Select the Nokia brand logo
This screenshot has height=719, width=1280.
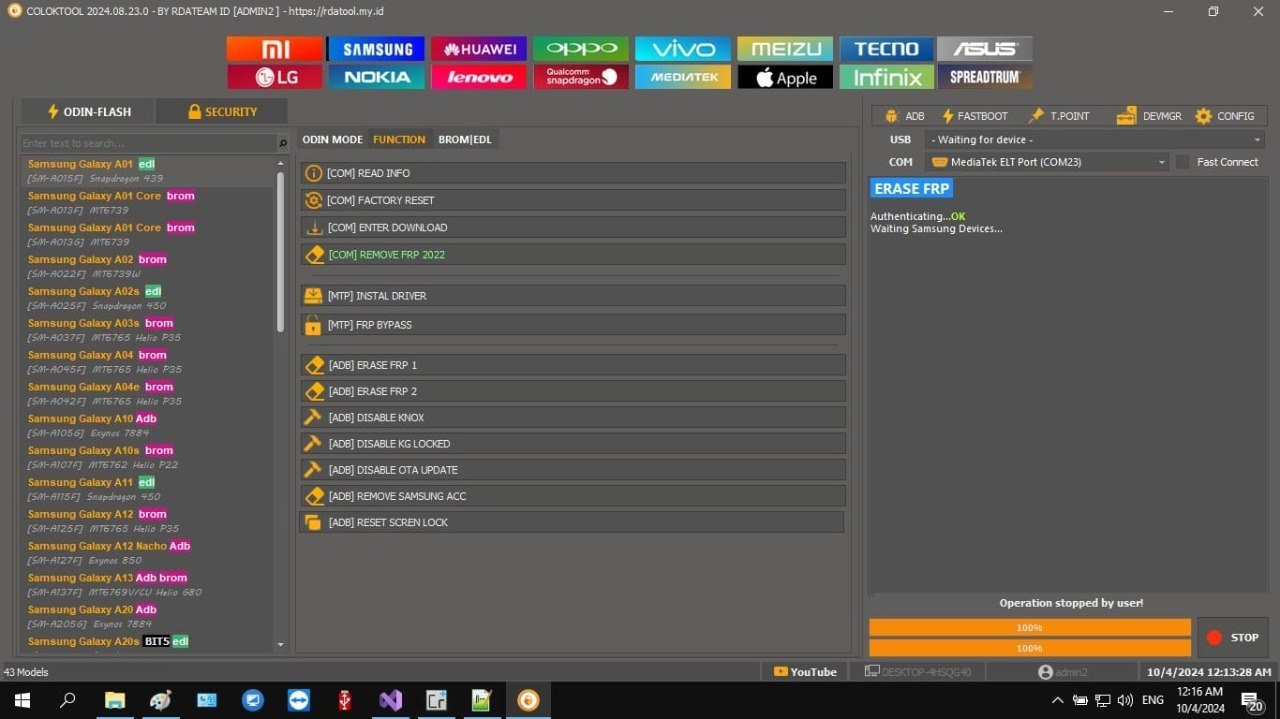coord(377,77)
